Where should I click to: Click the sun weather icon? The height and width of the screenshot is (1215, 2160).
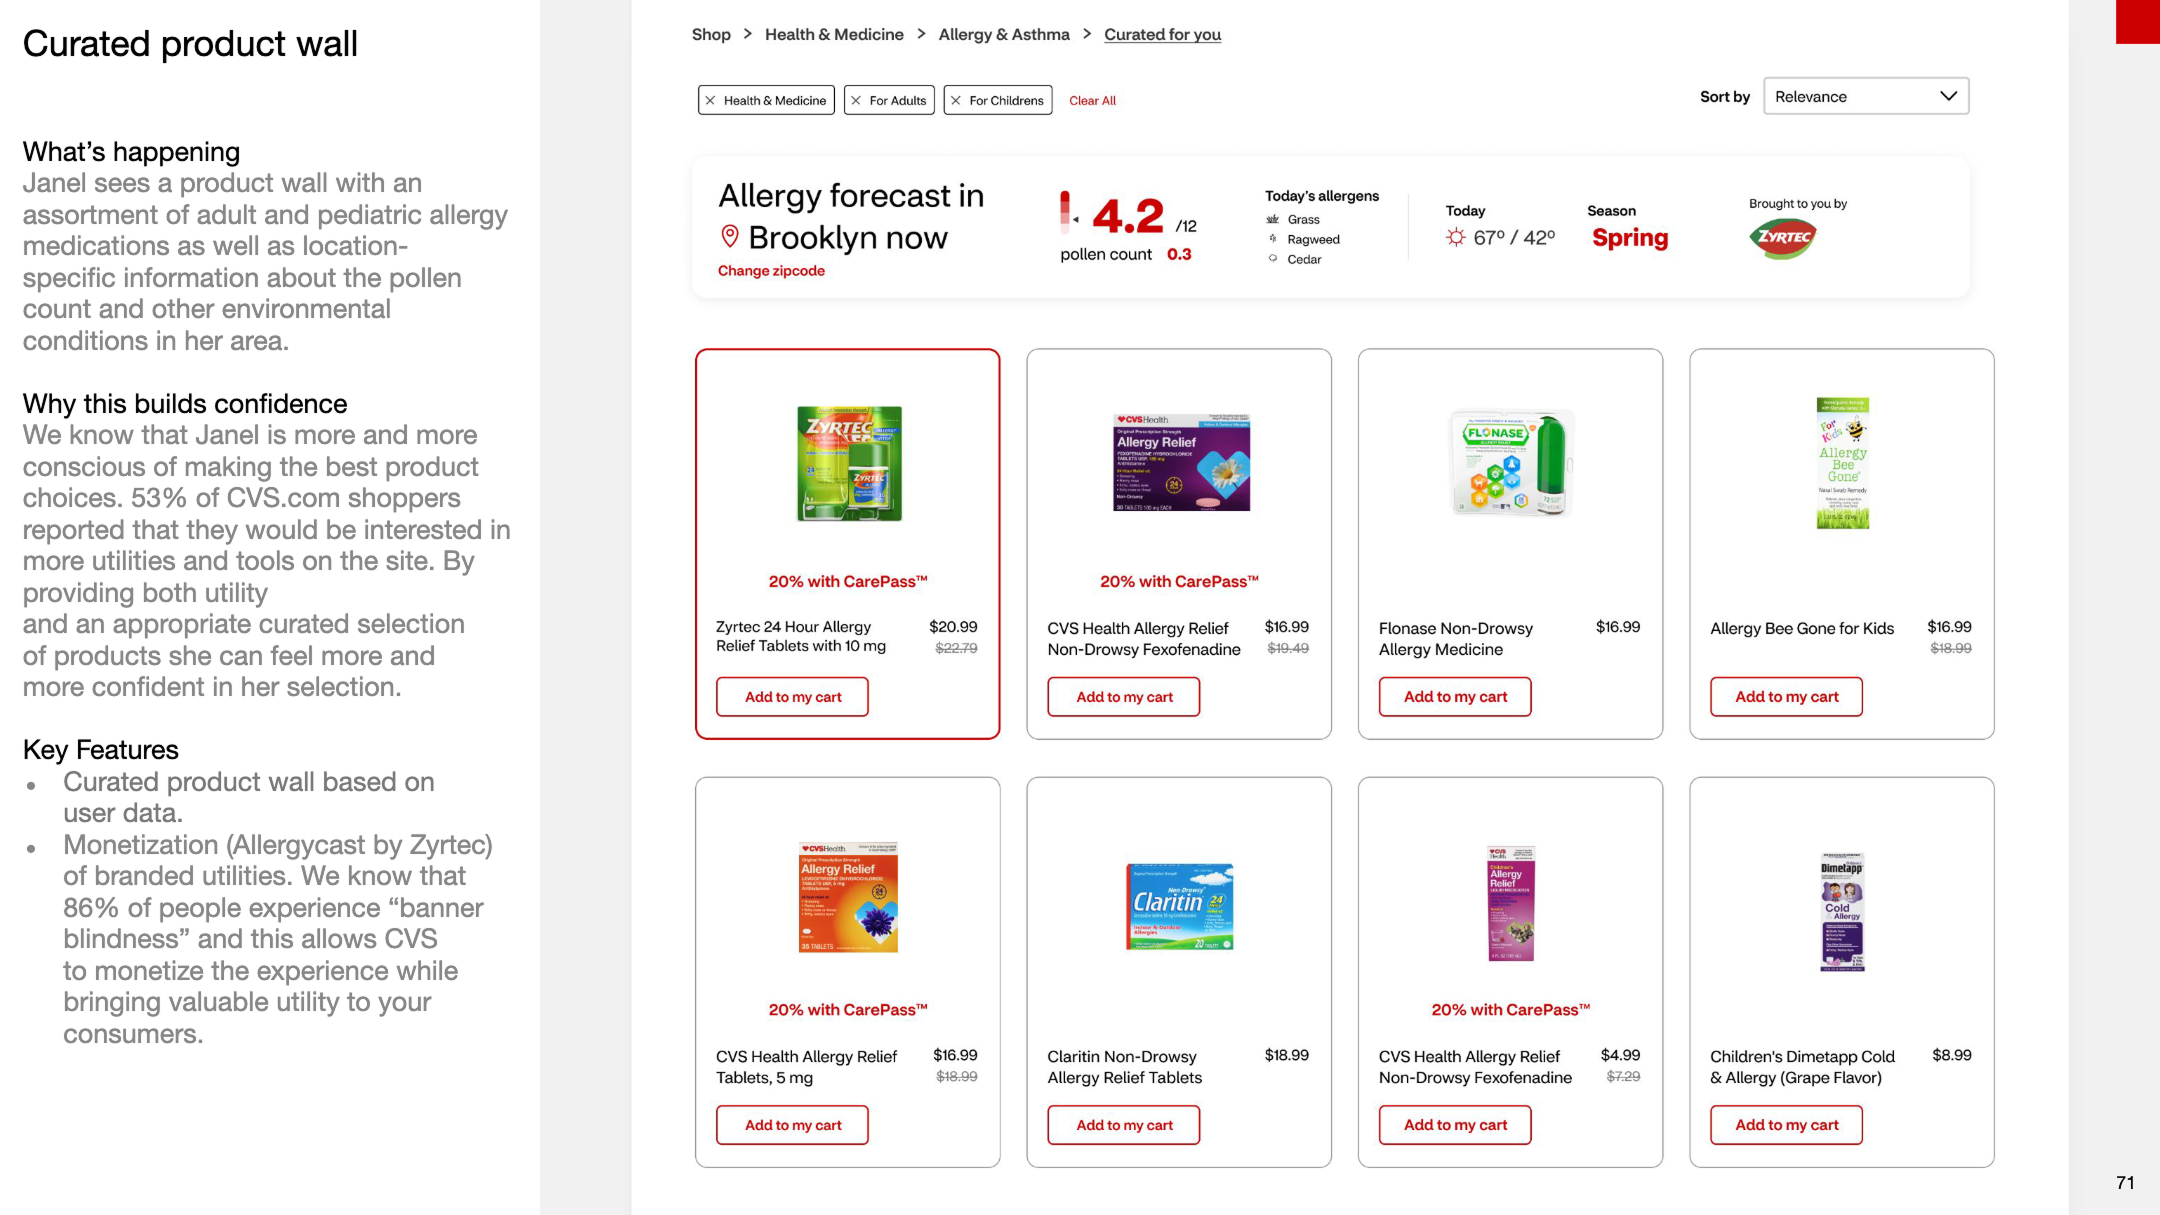pos(1456,237)
